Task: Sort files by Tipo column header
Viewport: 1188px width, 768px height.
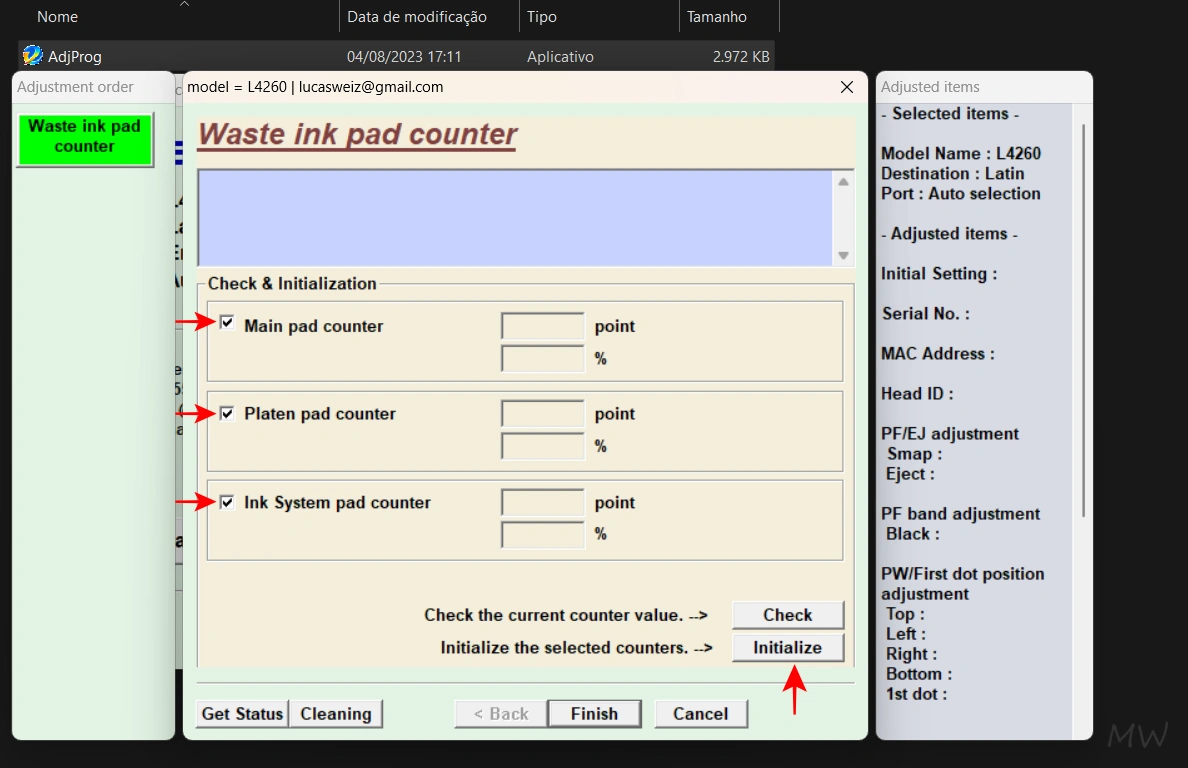Action: [542, 17]
